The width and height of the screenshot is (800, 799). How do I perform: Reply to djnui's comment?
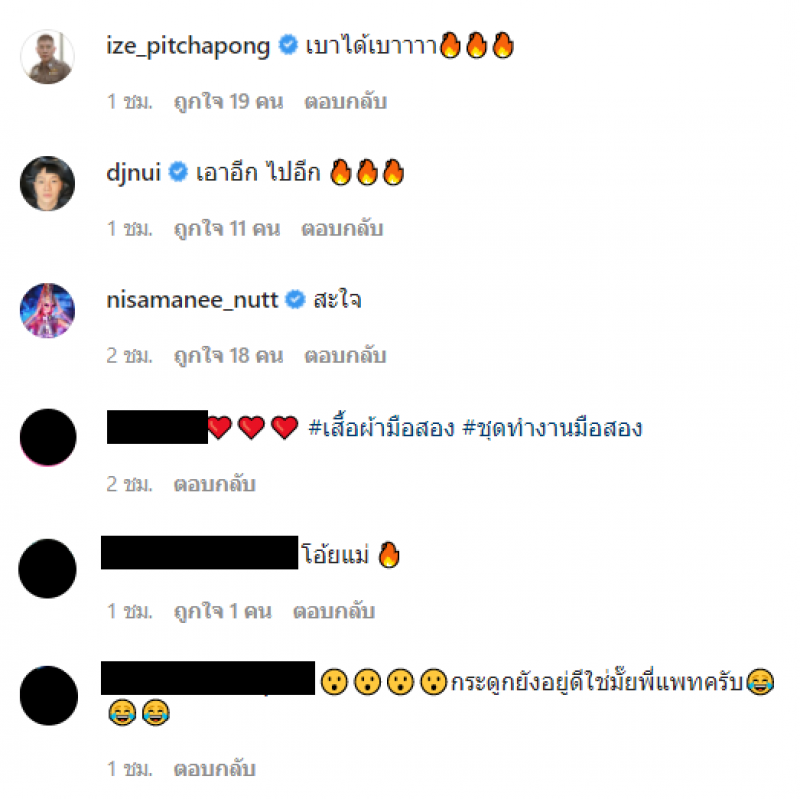click(x=342, y=229)
